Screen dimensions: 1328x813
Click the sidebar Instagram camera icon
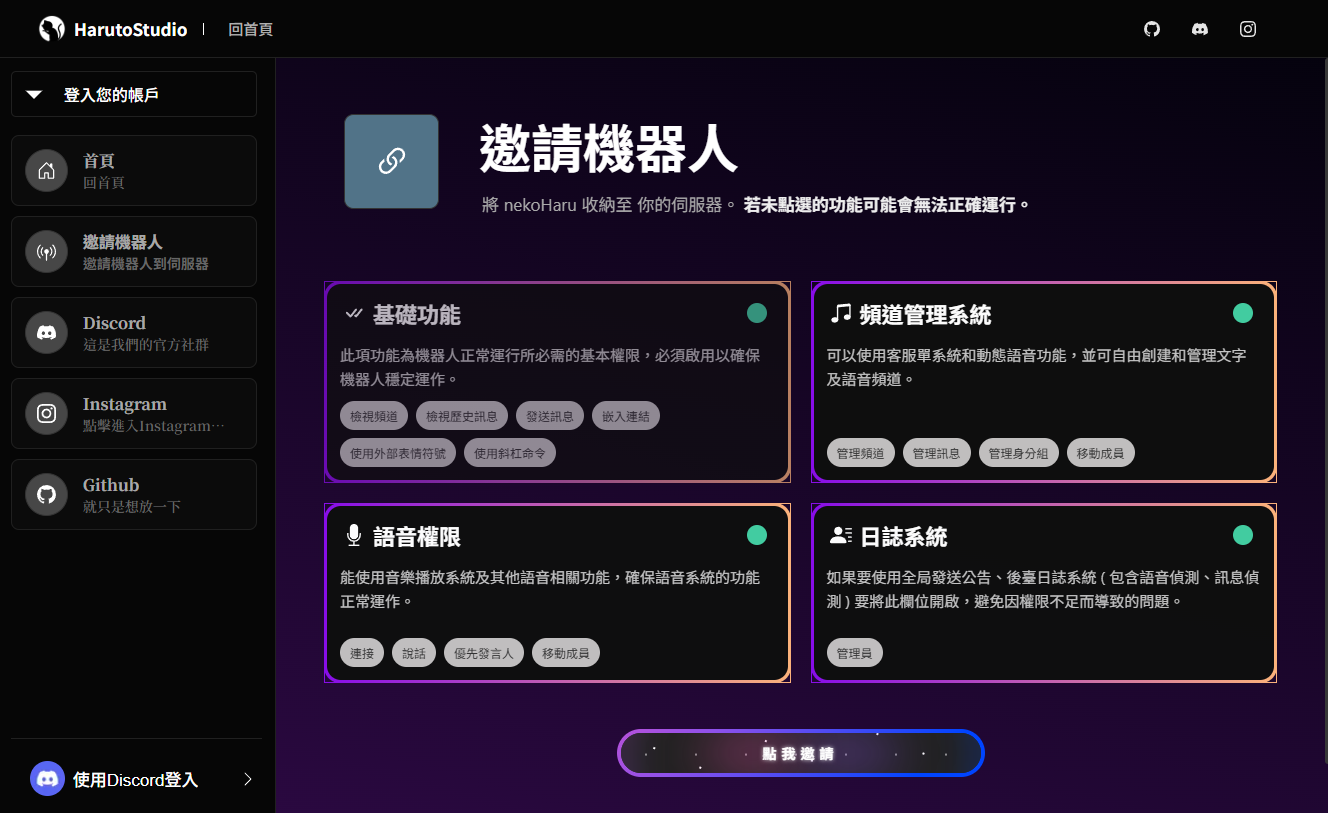46,414
